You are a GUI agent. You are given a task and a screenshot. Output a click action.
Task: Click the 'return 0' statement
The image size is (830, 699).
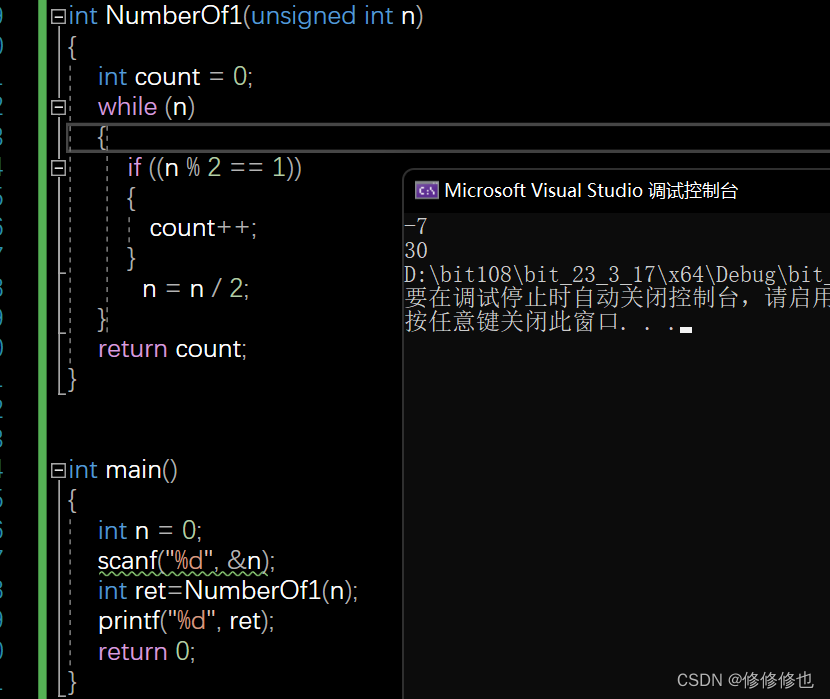(x=146, y=652)
